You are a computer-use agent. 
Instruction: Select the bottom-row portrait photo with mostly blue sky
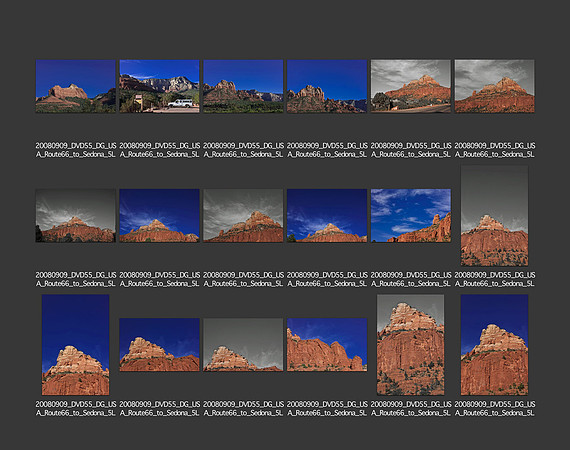76,345
